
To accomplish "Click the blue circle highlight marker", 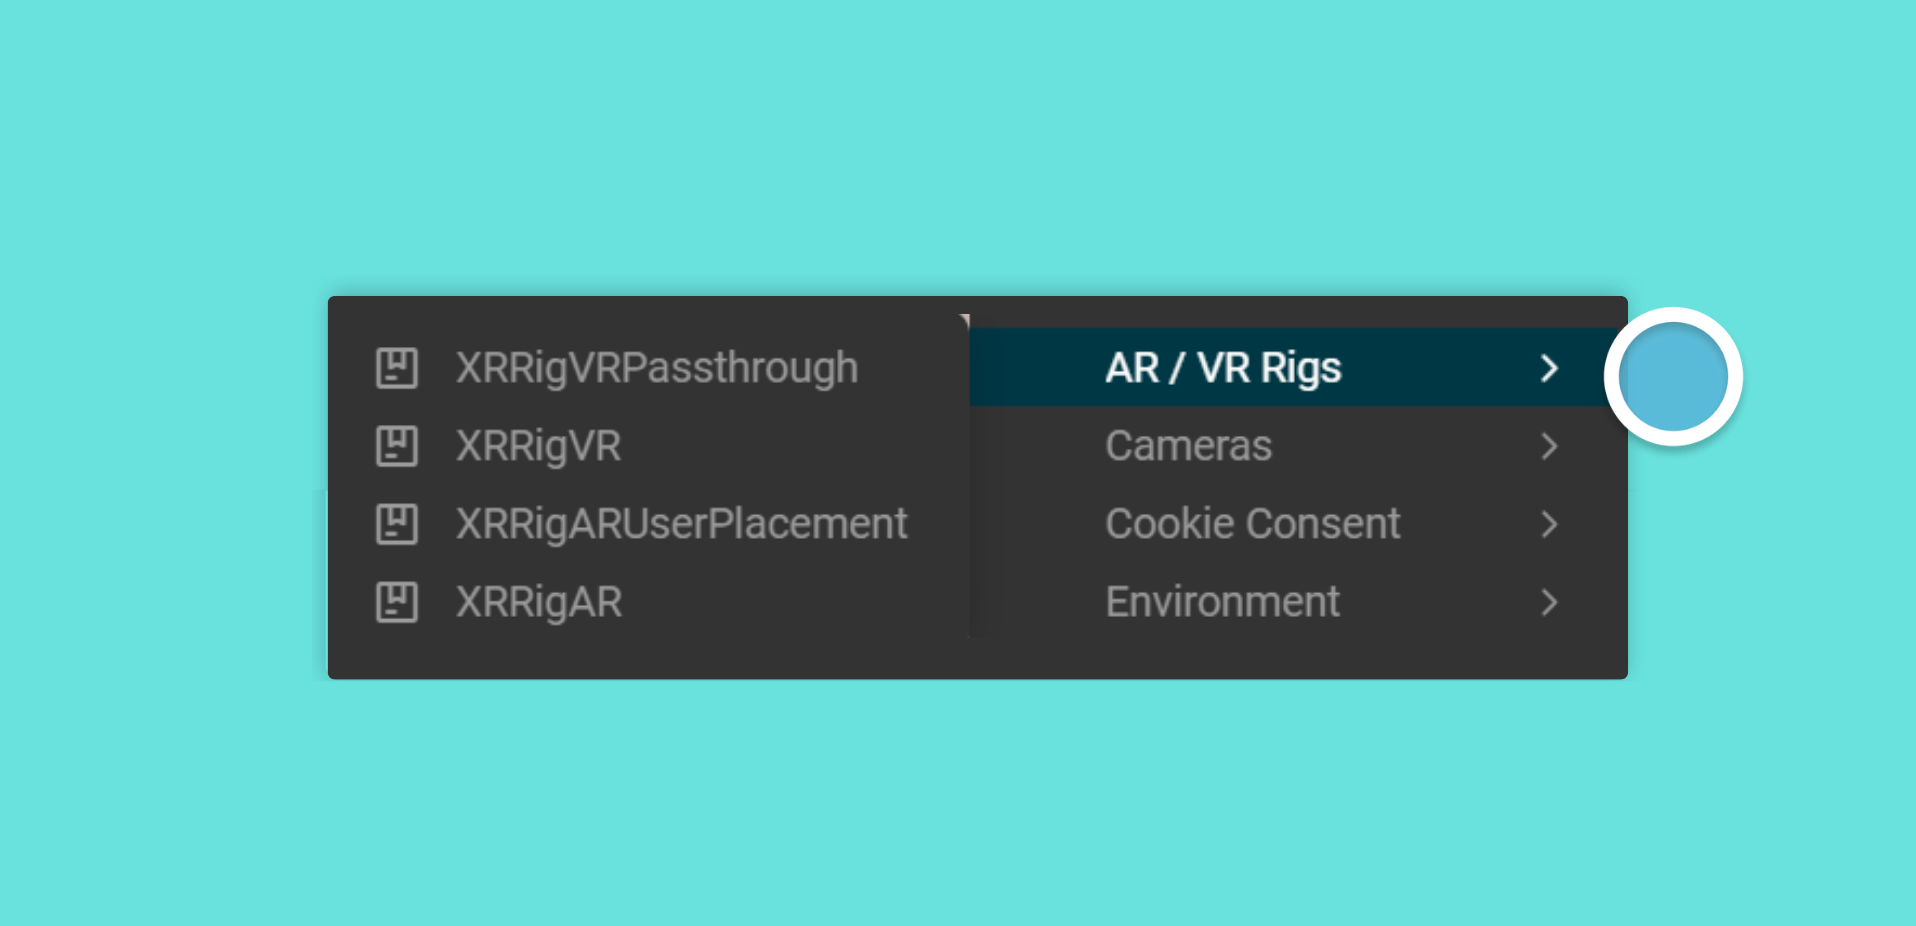I will [1673, 377].
